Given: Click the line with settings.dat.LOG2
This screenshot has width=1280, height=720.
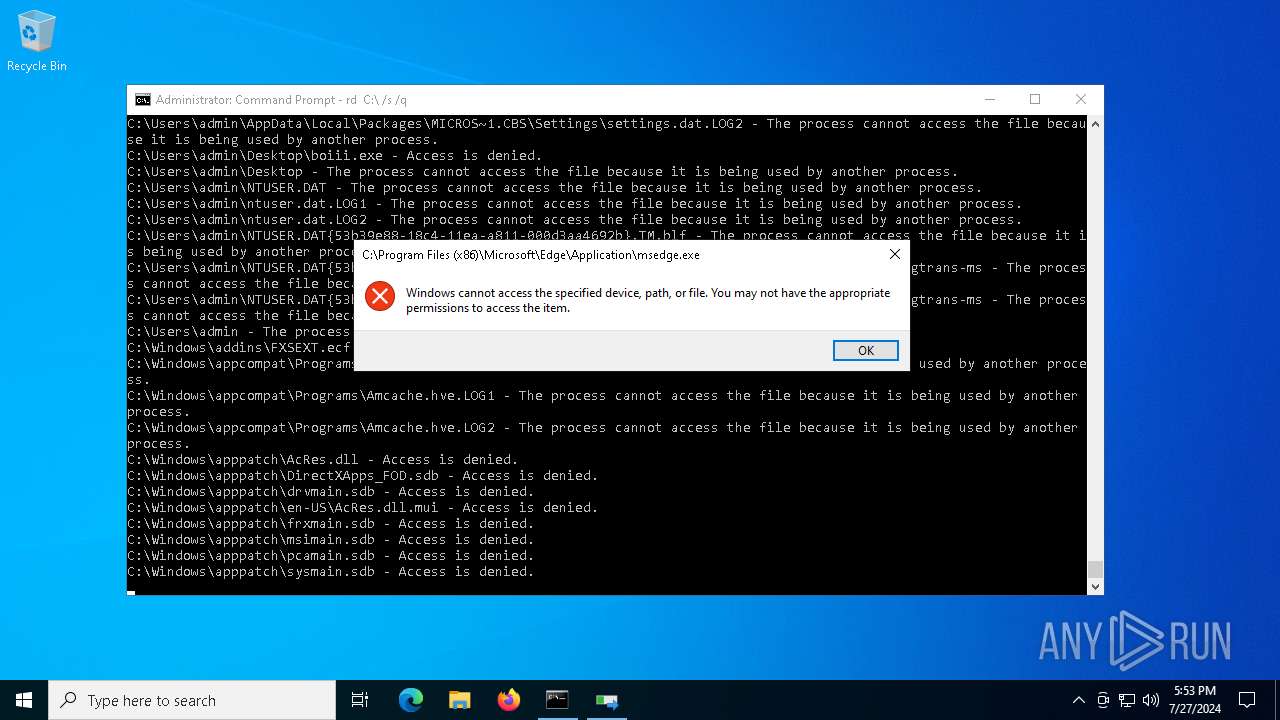Looking at the screenshot, I should point(607,132).
